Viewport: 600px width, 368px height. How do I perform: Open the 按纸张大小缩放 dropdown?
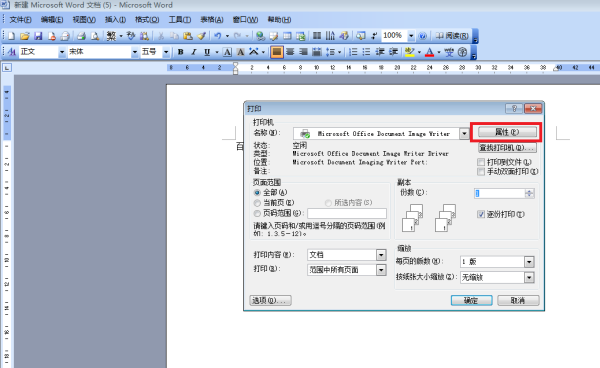529,277
